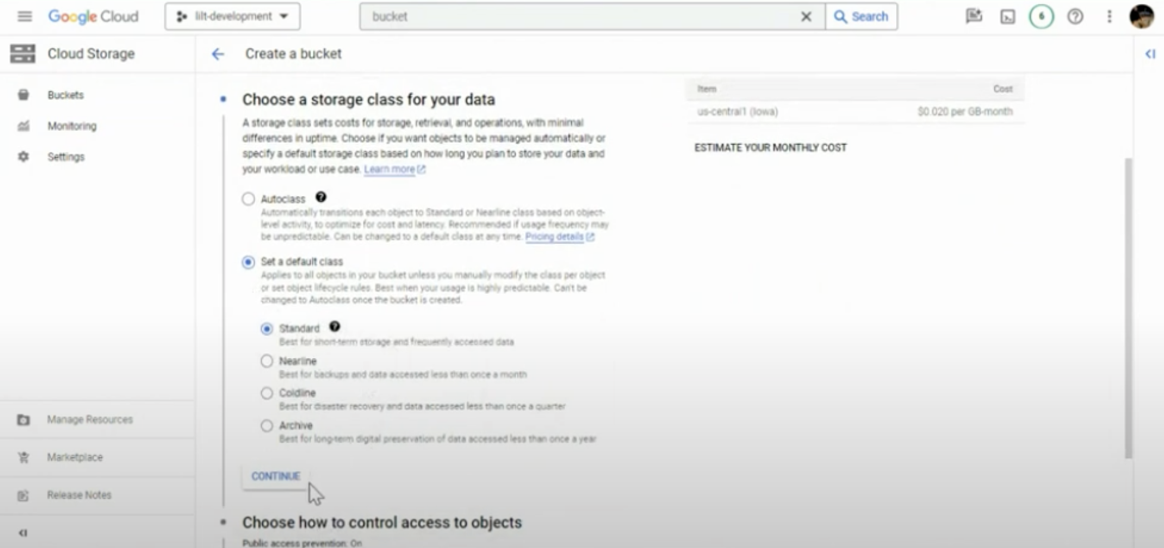Open the lilt-development project selector dropdown
The width and height of the screenshot is (1164, 548).
click(x=232, y=16)
